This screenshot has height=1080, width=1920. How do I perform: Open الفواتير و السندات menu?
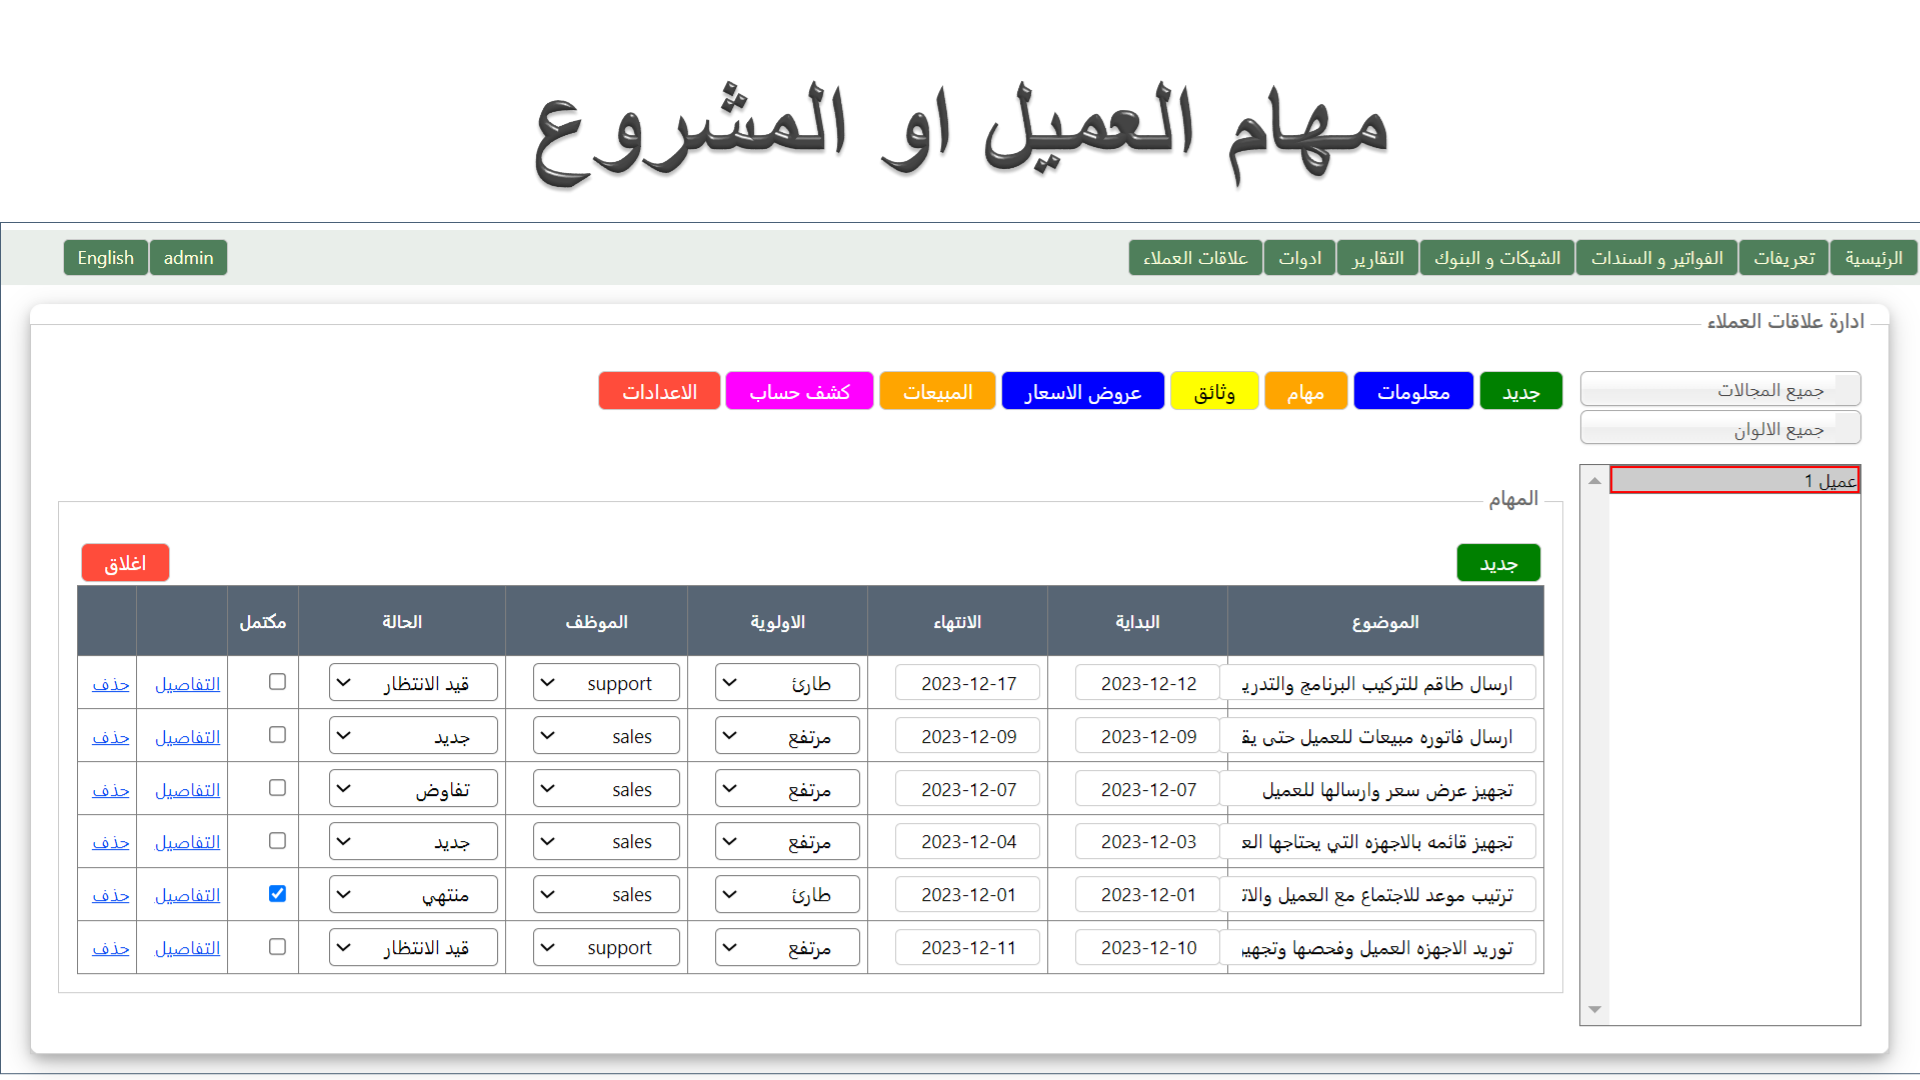click(1656, 258)
